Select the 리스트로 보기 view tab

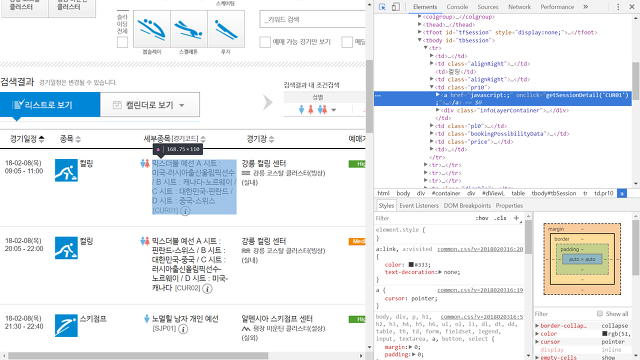(50, 105)
